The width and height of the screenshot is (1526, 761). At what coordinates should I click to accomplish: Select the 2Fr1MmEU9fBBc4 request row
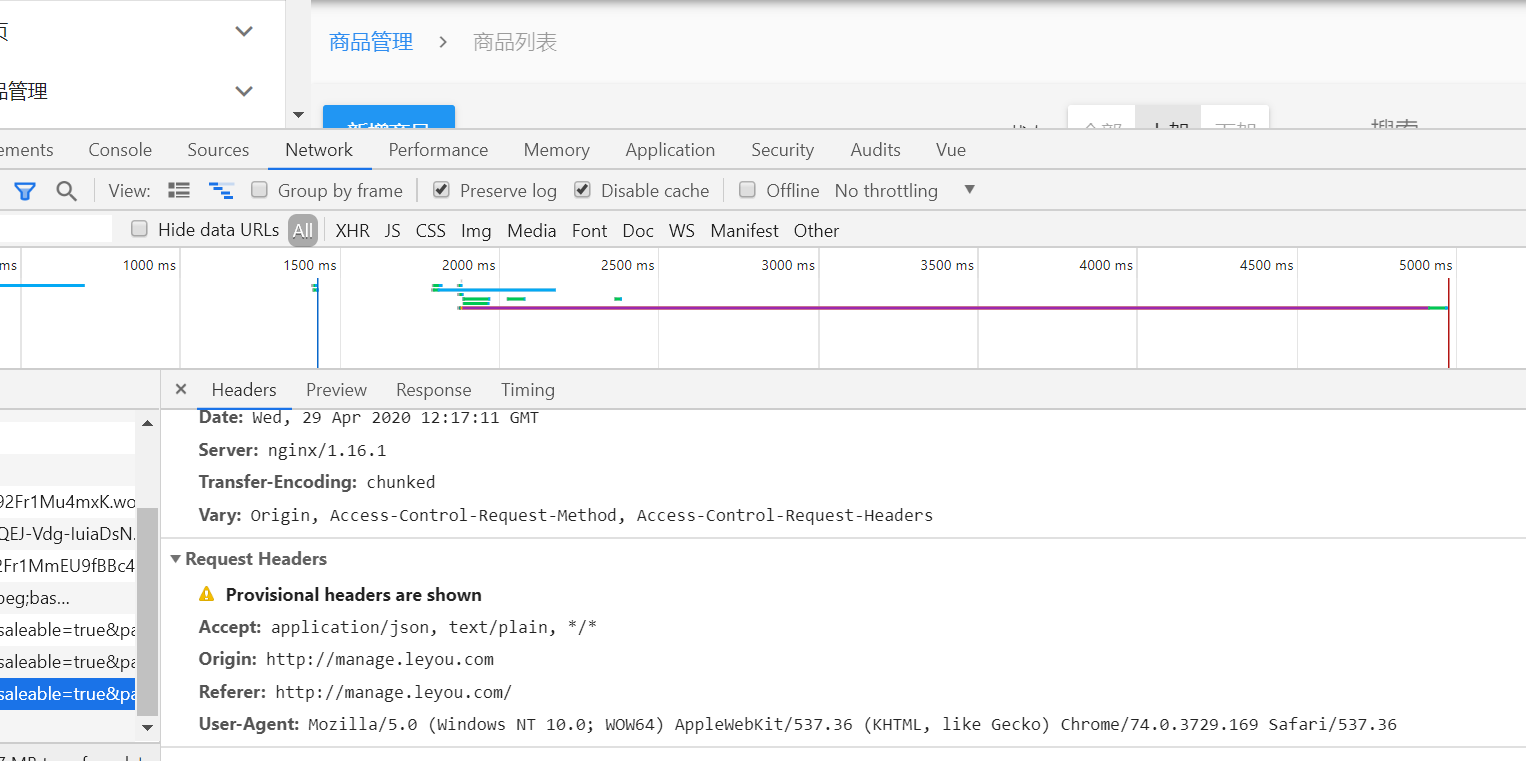(x=67, y=565)
